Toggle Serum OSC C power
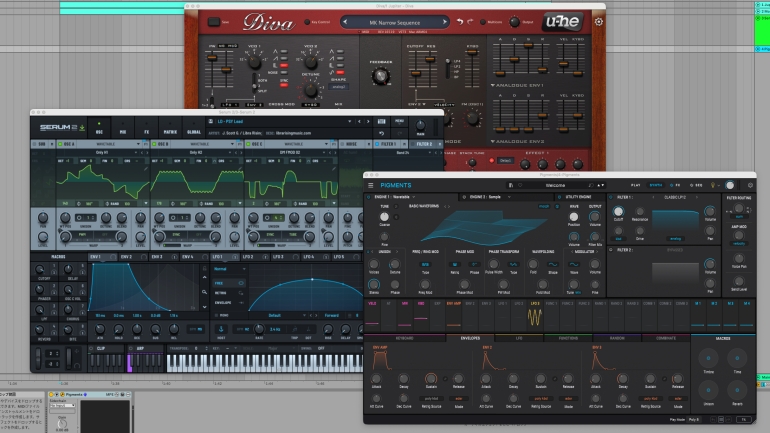This screenshot has height=433, width=770. [248, 144]
